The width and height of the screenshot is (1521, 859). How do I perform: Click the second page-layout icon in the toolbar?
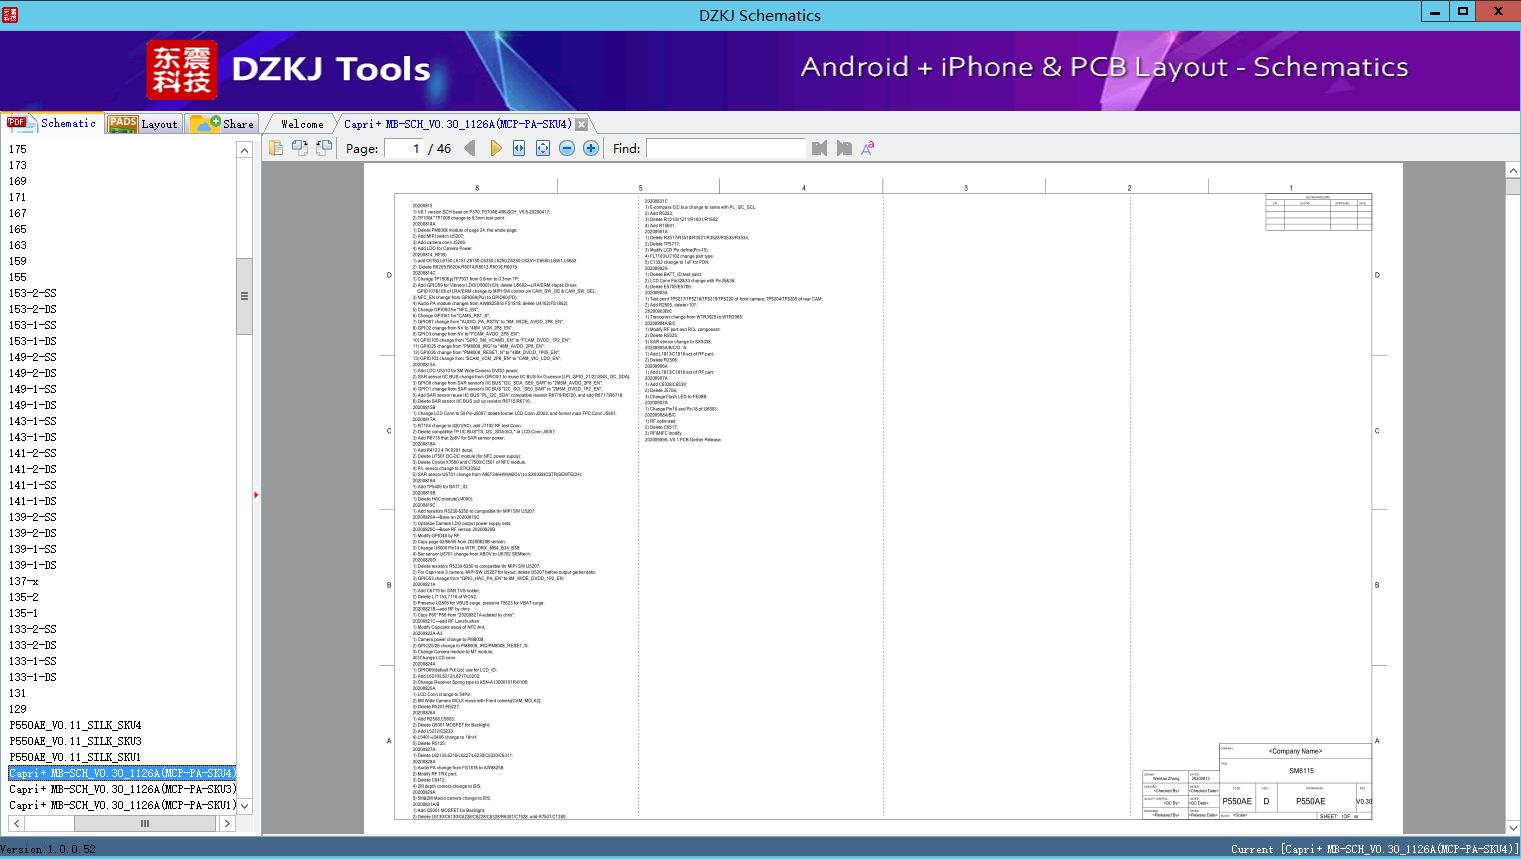300,148
